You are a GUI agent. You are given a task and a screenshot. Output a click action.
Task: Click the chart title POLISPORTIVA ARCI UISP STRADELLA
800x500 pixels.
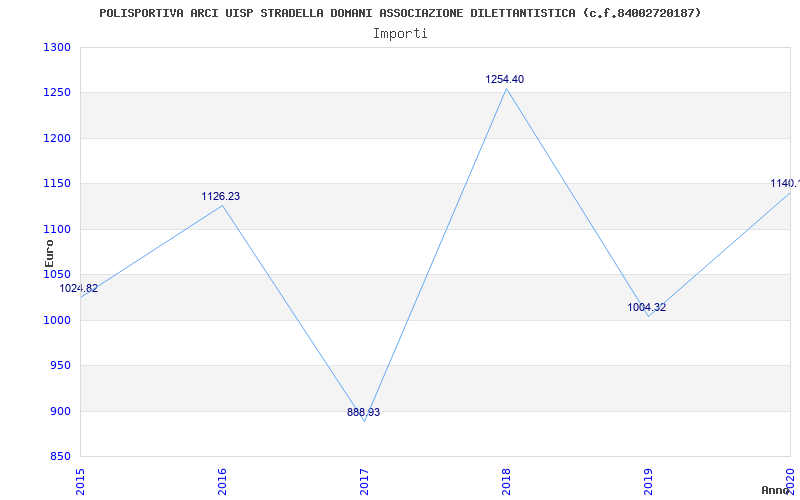(x=400, y=13)
